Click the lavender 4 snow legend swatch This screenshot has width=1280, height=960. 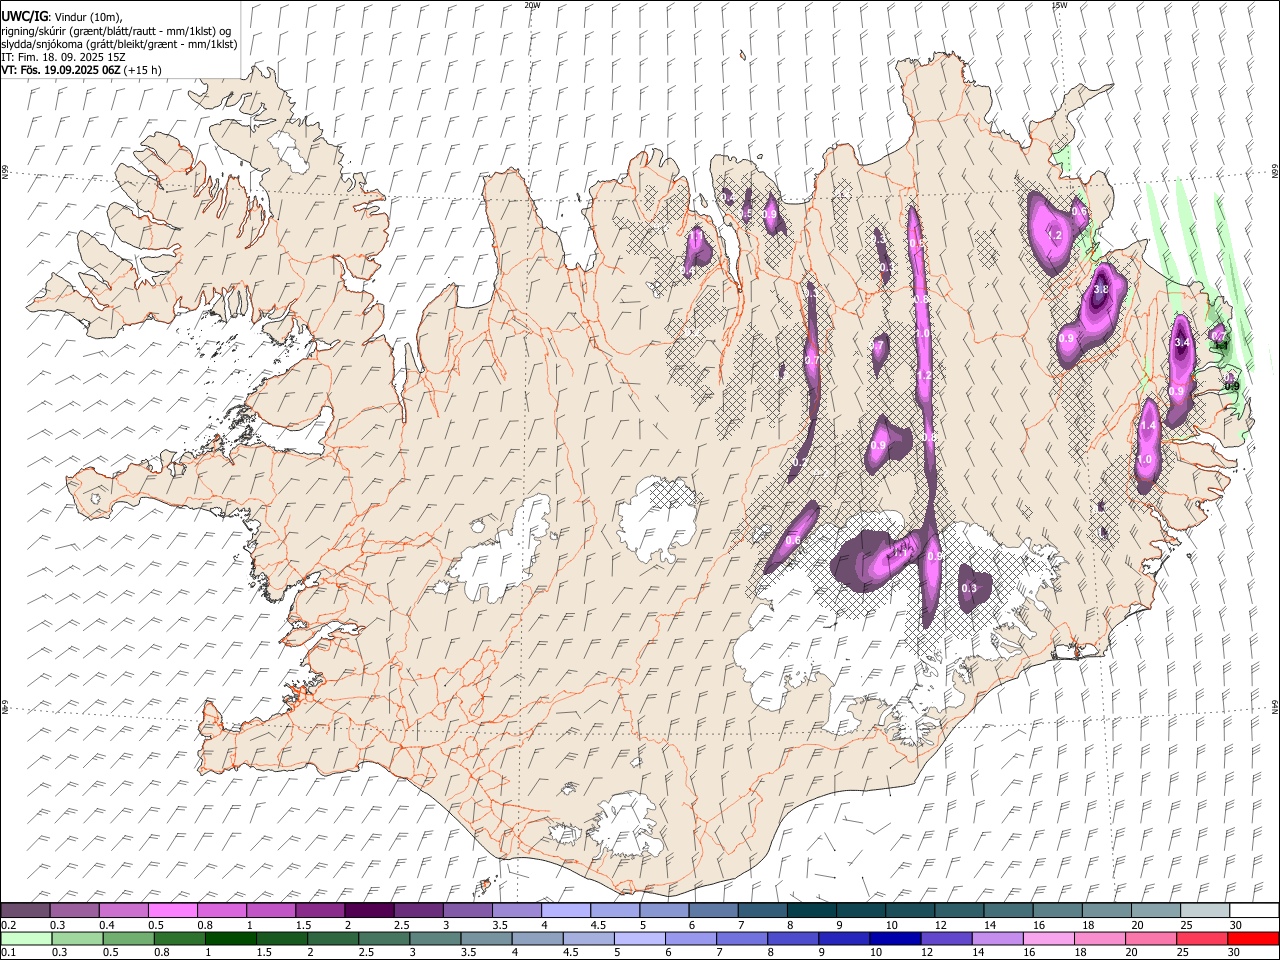[566, 910]
